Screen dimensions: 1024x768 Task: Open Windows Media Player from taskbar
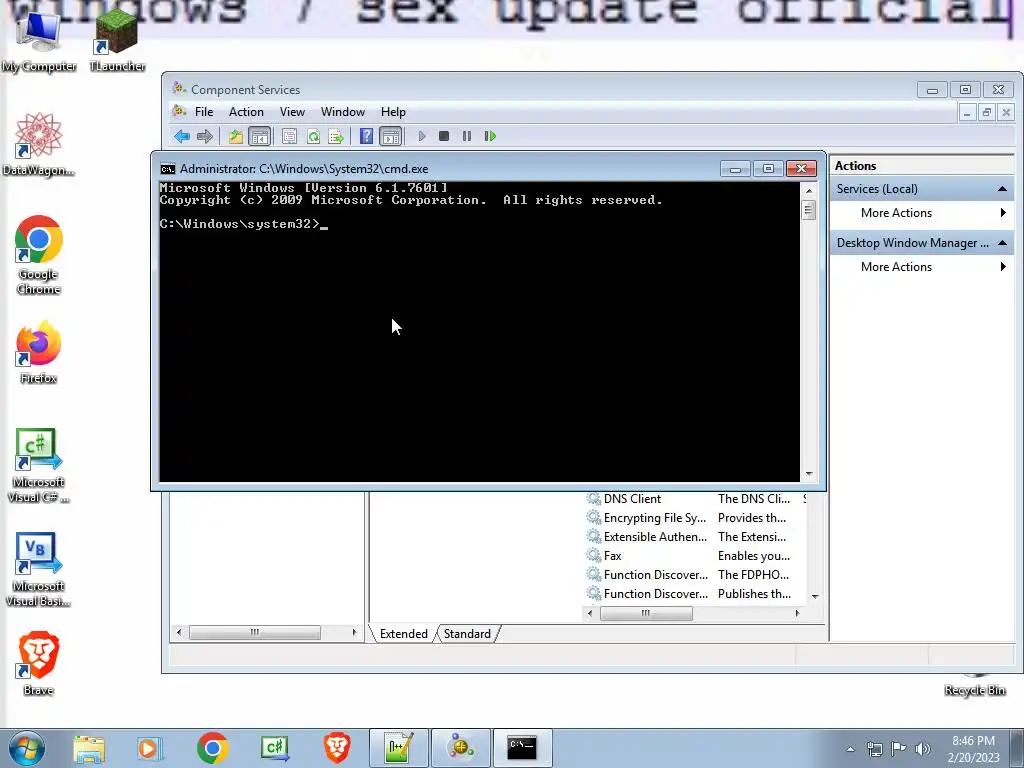pos(150,748)
